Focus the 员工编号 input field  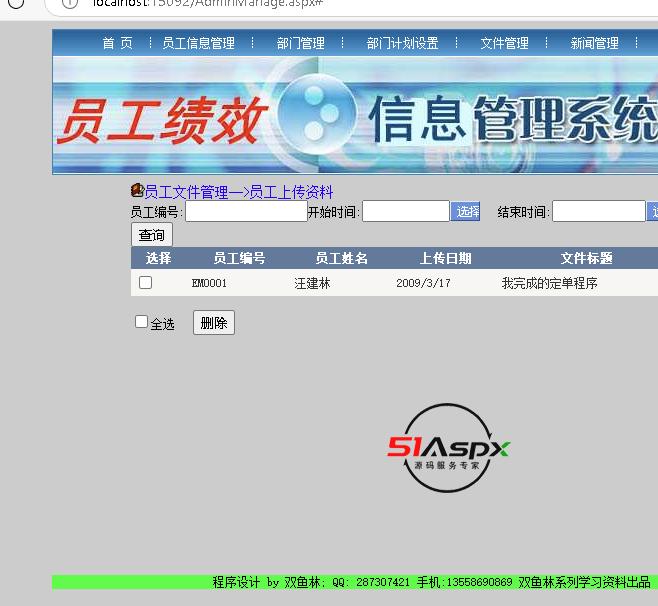246,211
